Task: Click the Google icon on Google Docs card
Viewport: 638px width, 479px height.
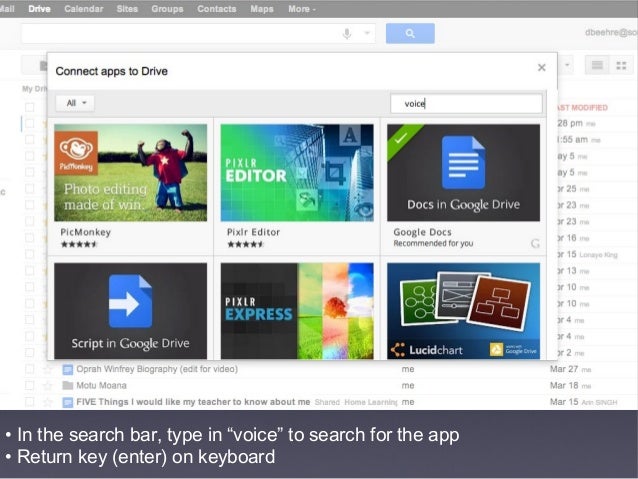Action: [535, 243]
